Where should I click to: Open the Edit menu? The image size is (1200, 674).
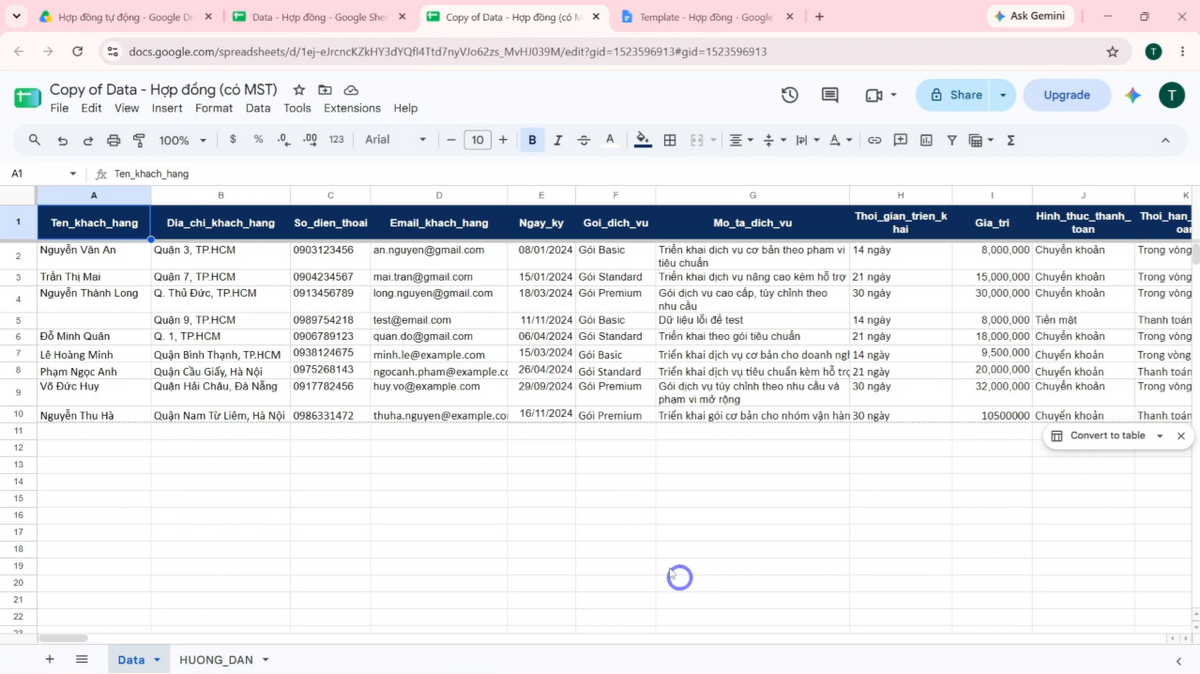tap(91, 108)
